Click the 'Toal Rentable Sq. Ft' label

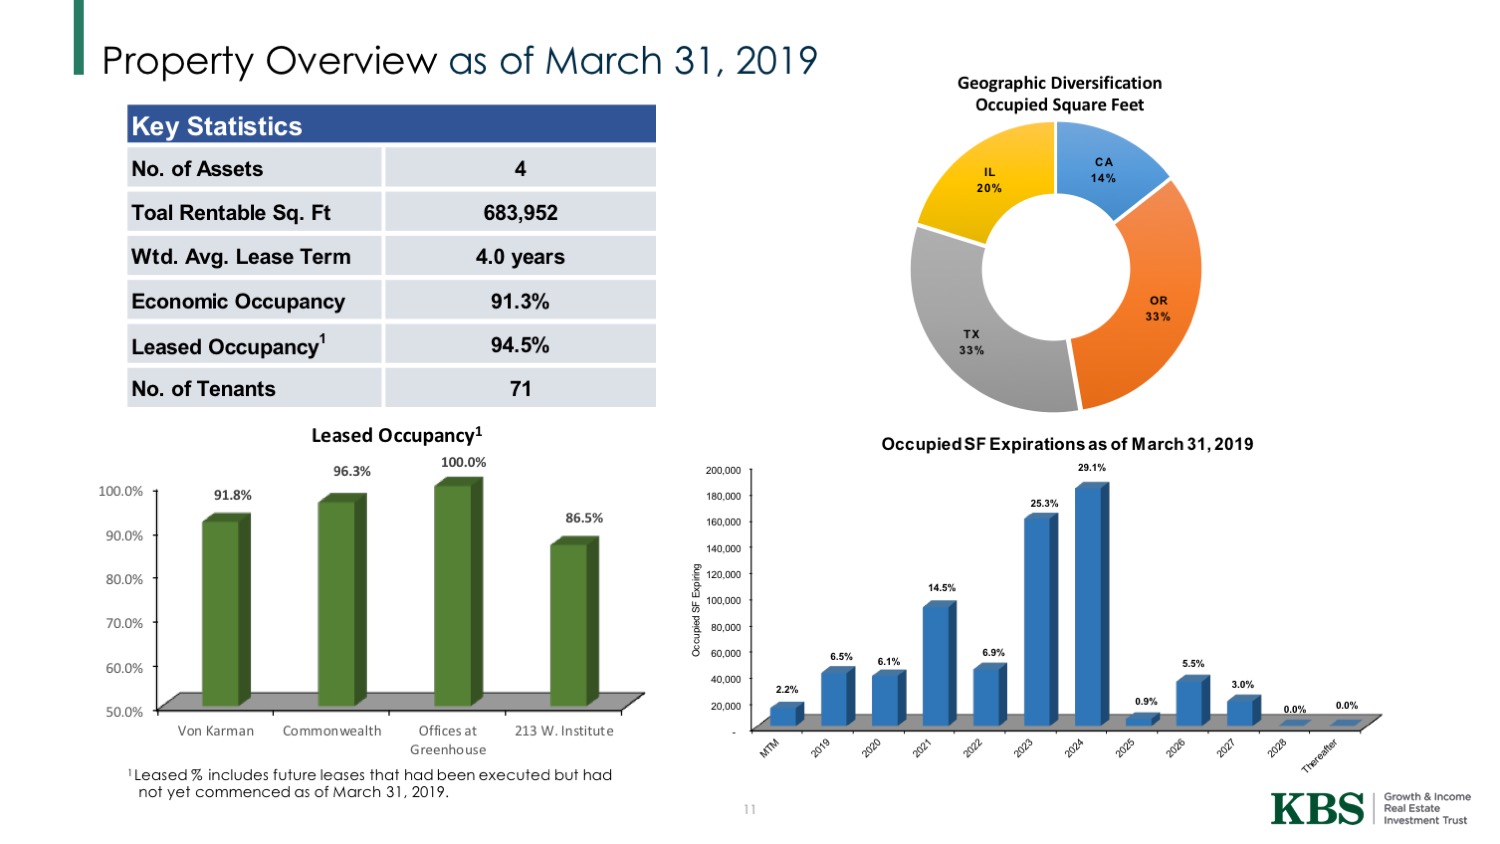click(x=231, y=213)
